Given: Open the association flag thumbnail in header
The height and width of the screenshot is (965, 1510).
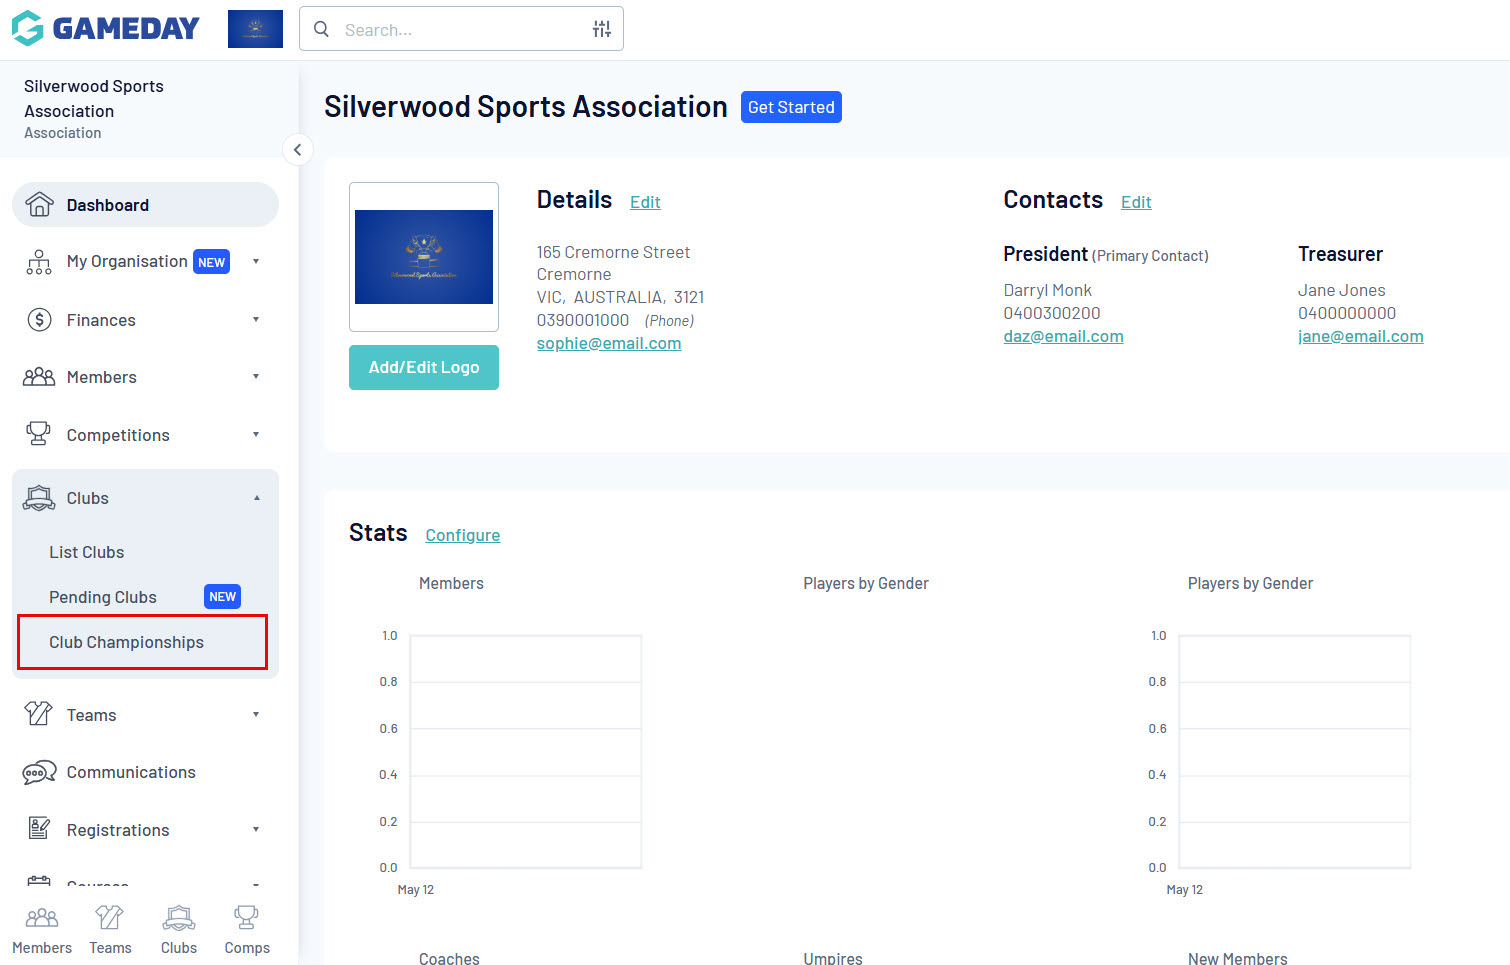Looking at the screenshot, I should (x=255, y=29).
